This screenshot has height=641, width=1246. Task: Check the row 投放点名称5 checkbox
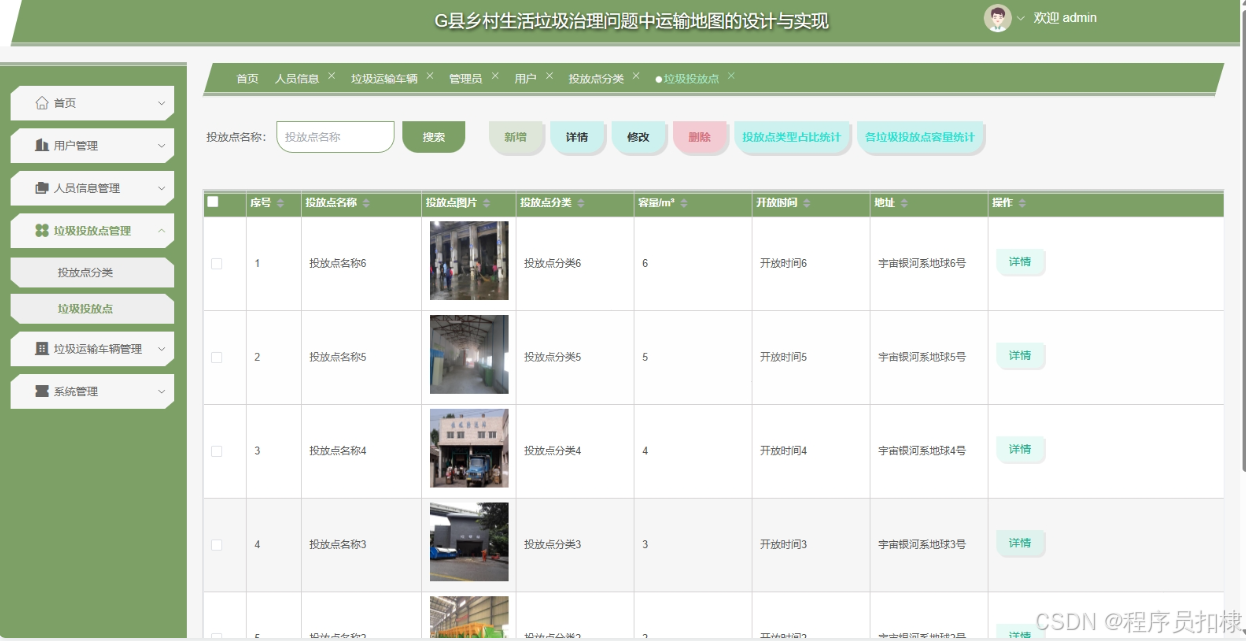[216, 357]
